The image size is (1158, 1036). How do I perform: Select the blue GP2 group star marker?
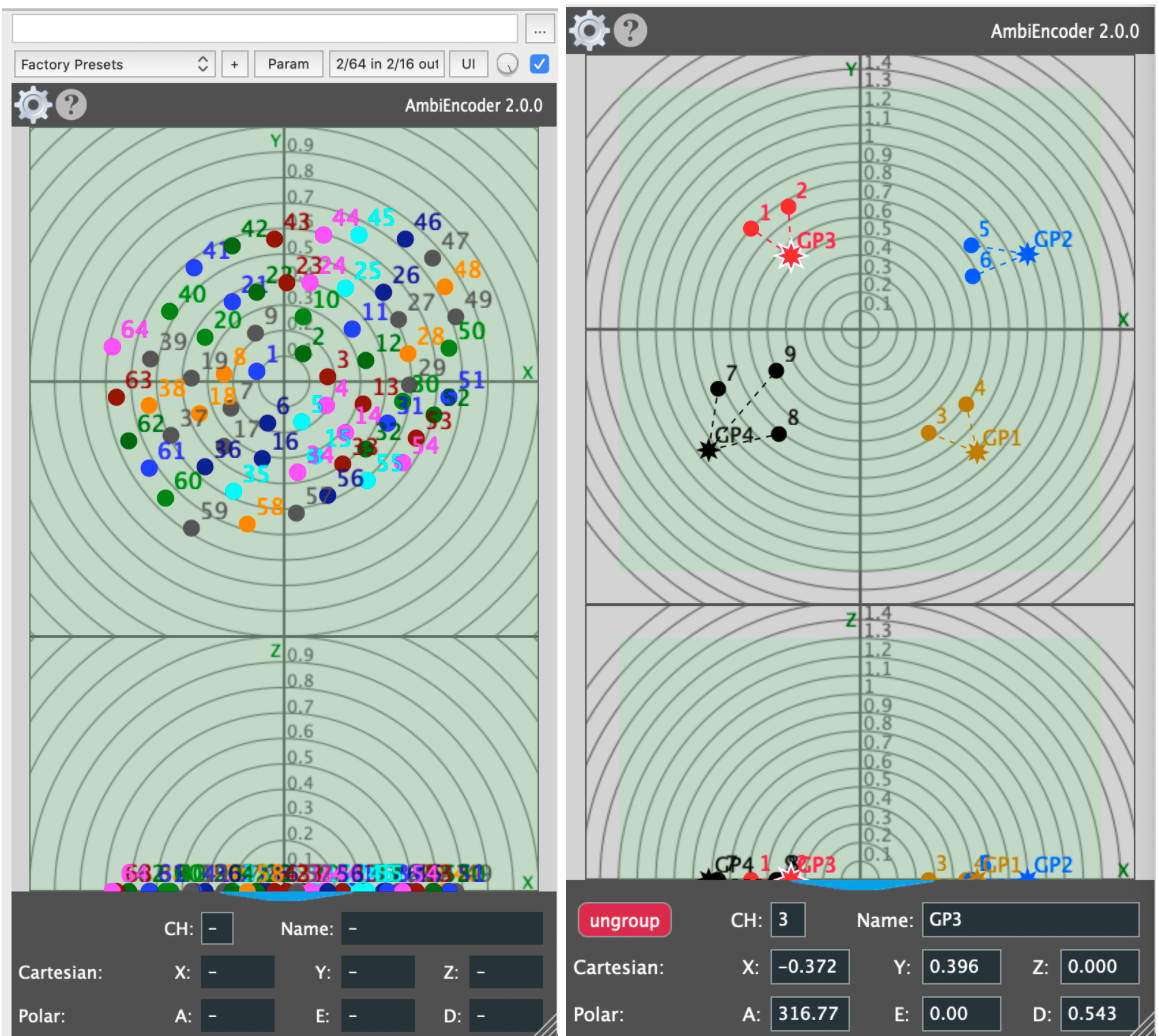(x=1027, y=254)
